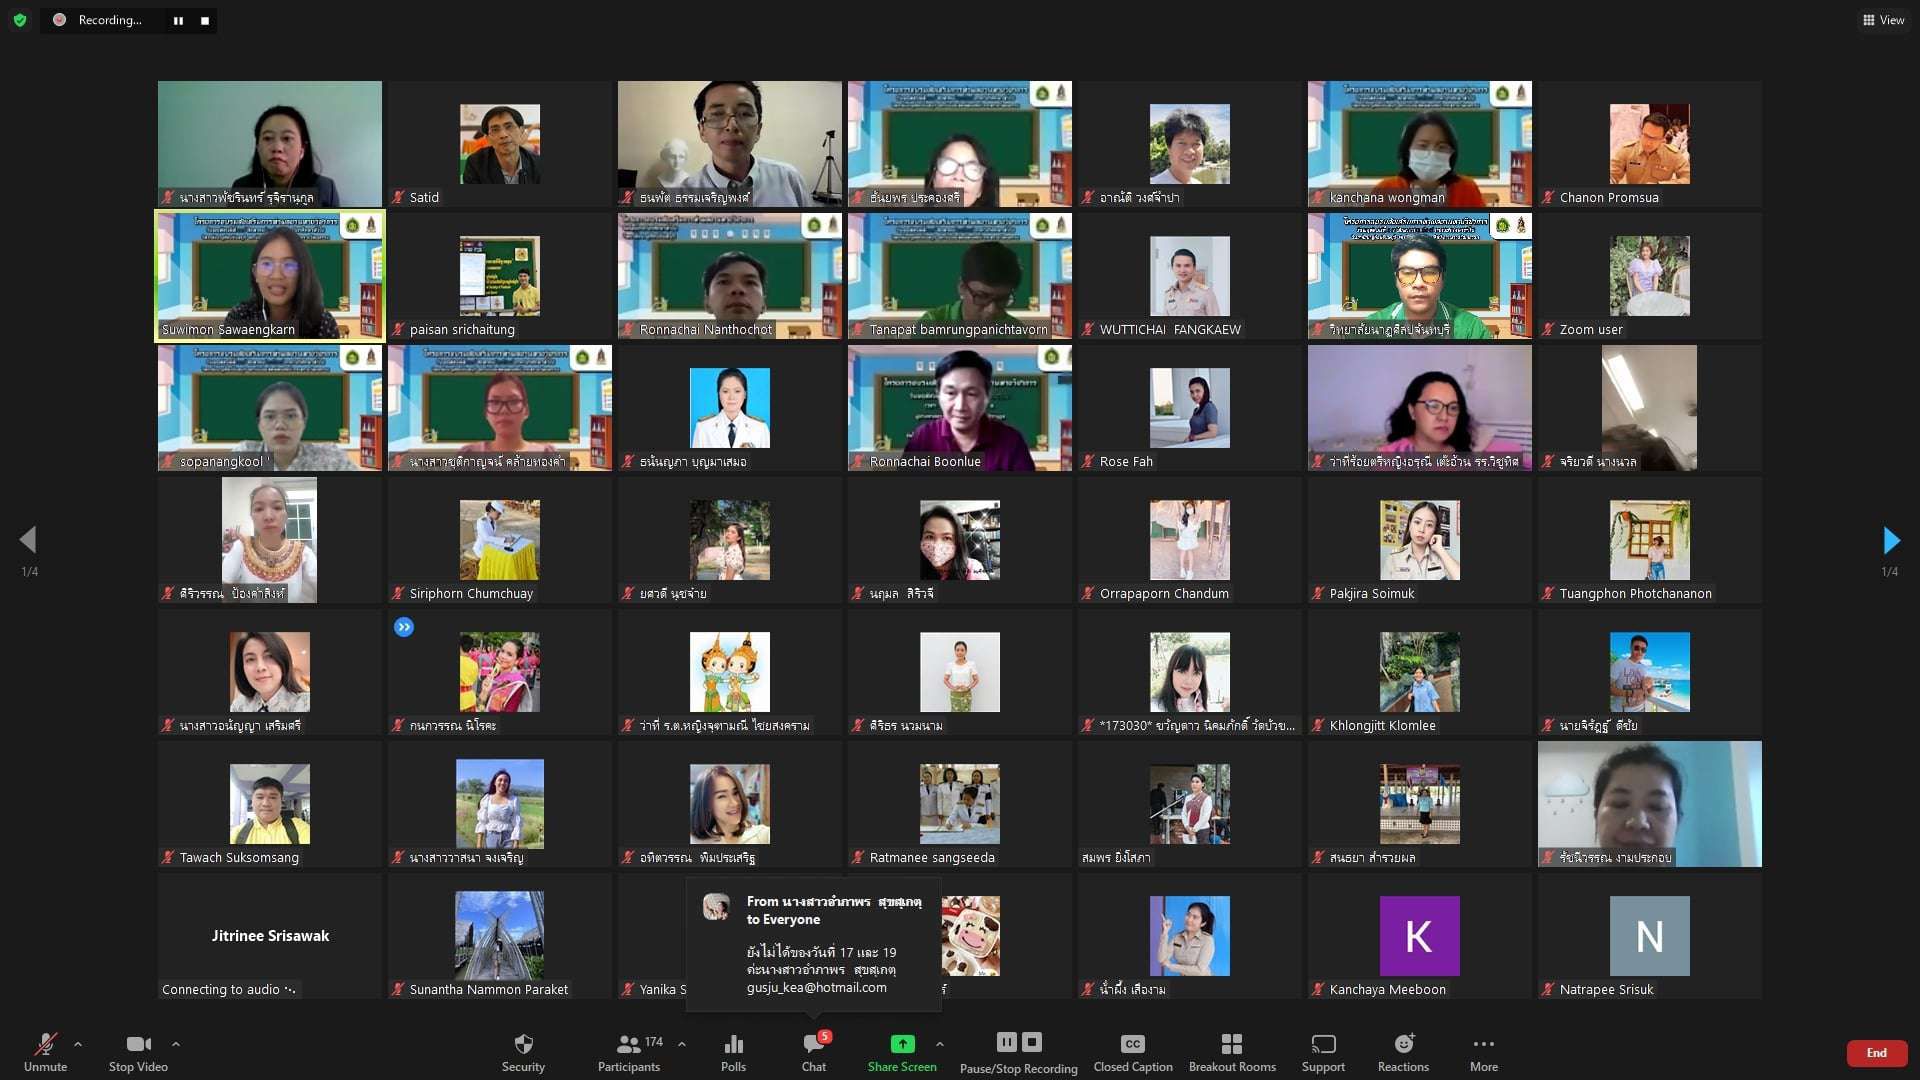The width and height of the screenshot is (1920, 1080).
Task: Open the Participants panel
Action: (629, 1052)
